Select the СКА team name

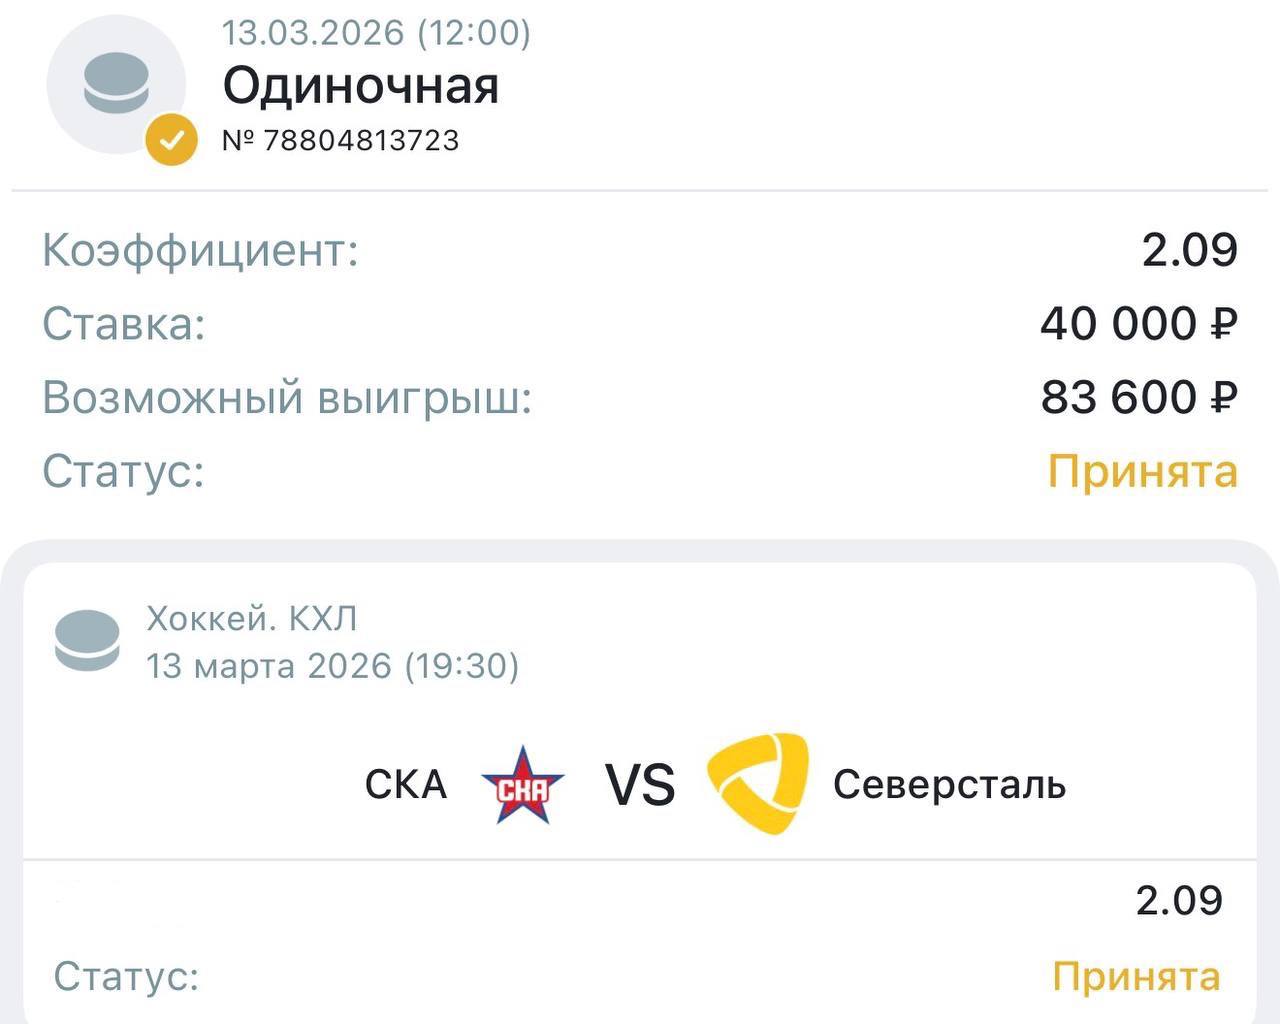click(405, 785)
